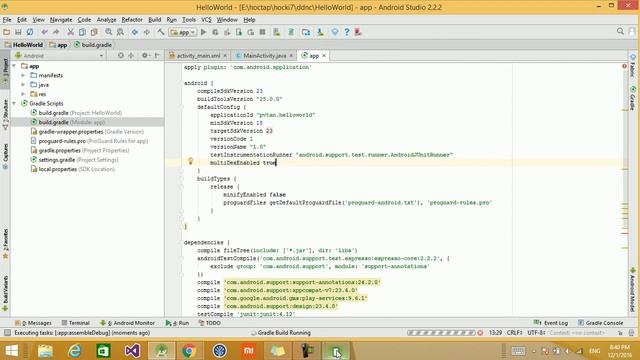Open the Event Log tool window

tap(551, 323)
